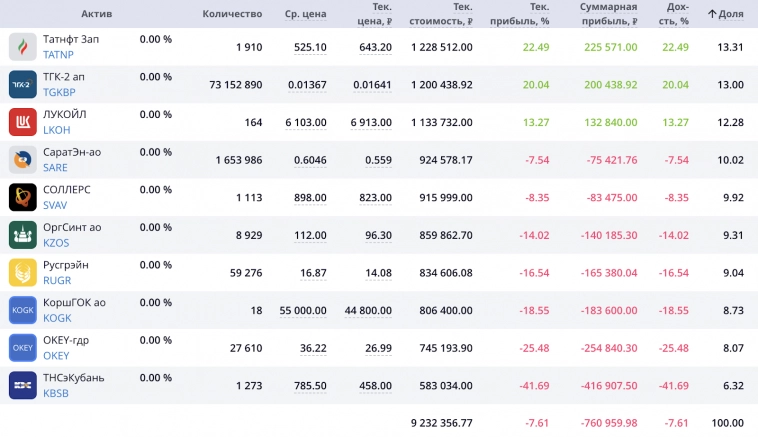Image resolution: width=758 pixels, height=437 pixels.
Task: Click the Актив column header
Action: tap(97, 14)
